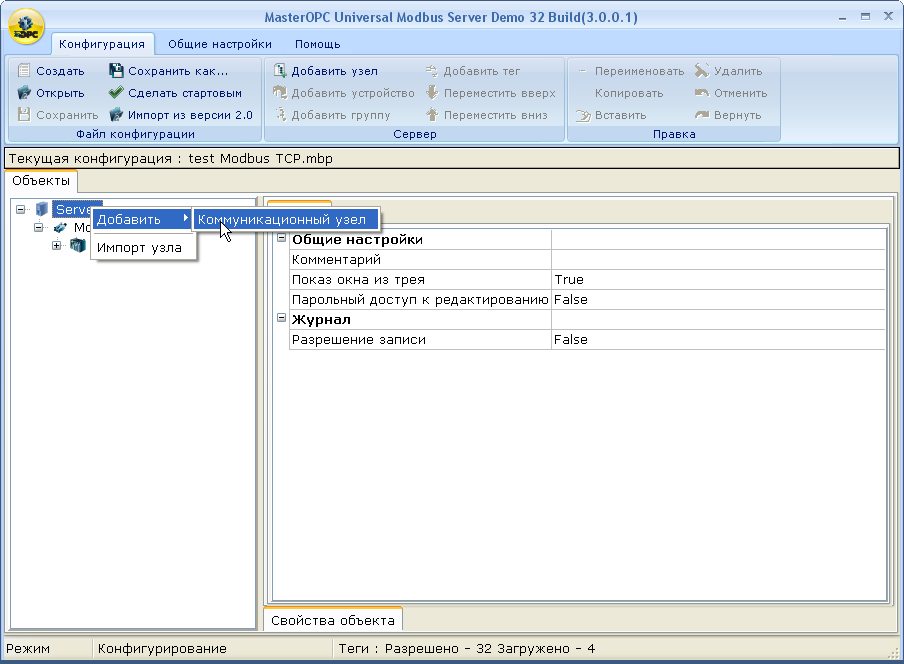Viewport: 904px width, 664px height.
Task: Click the Комментарий value field
Action: [717, 260]
